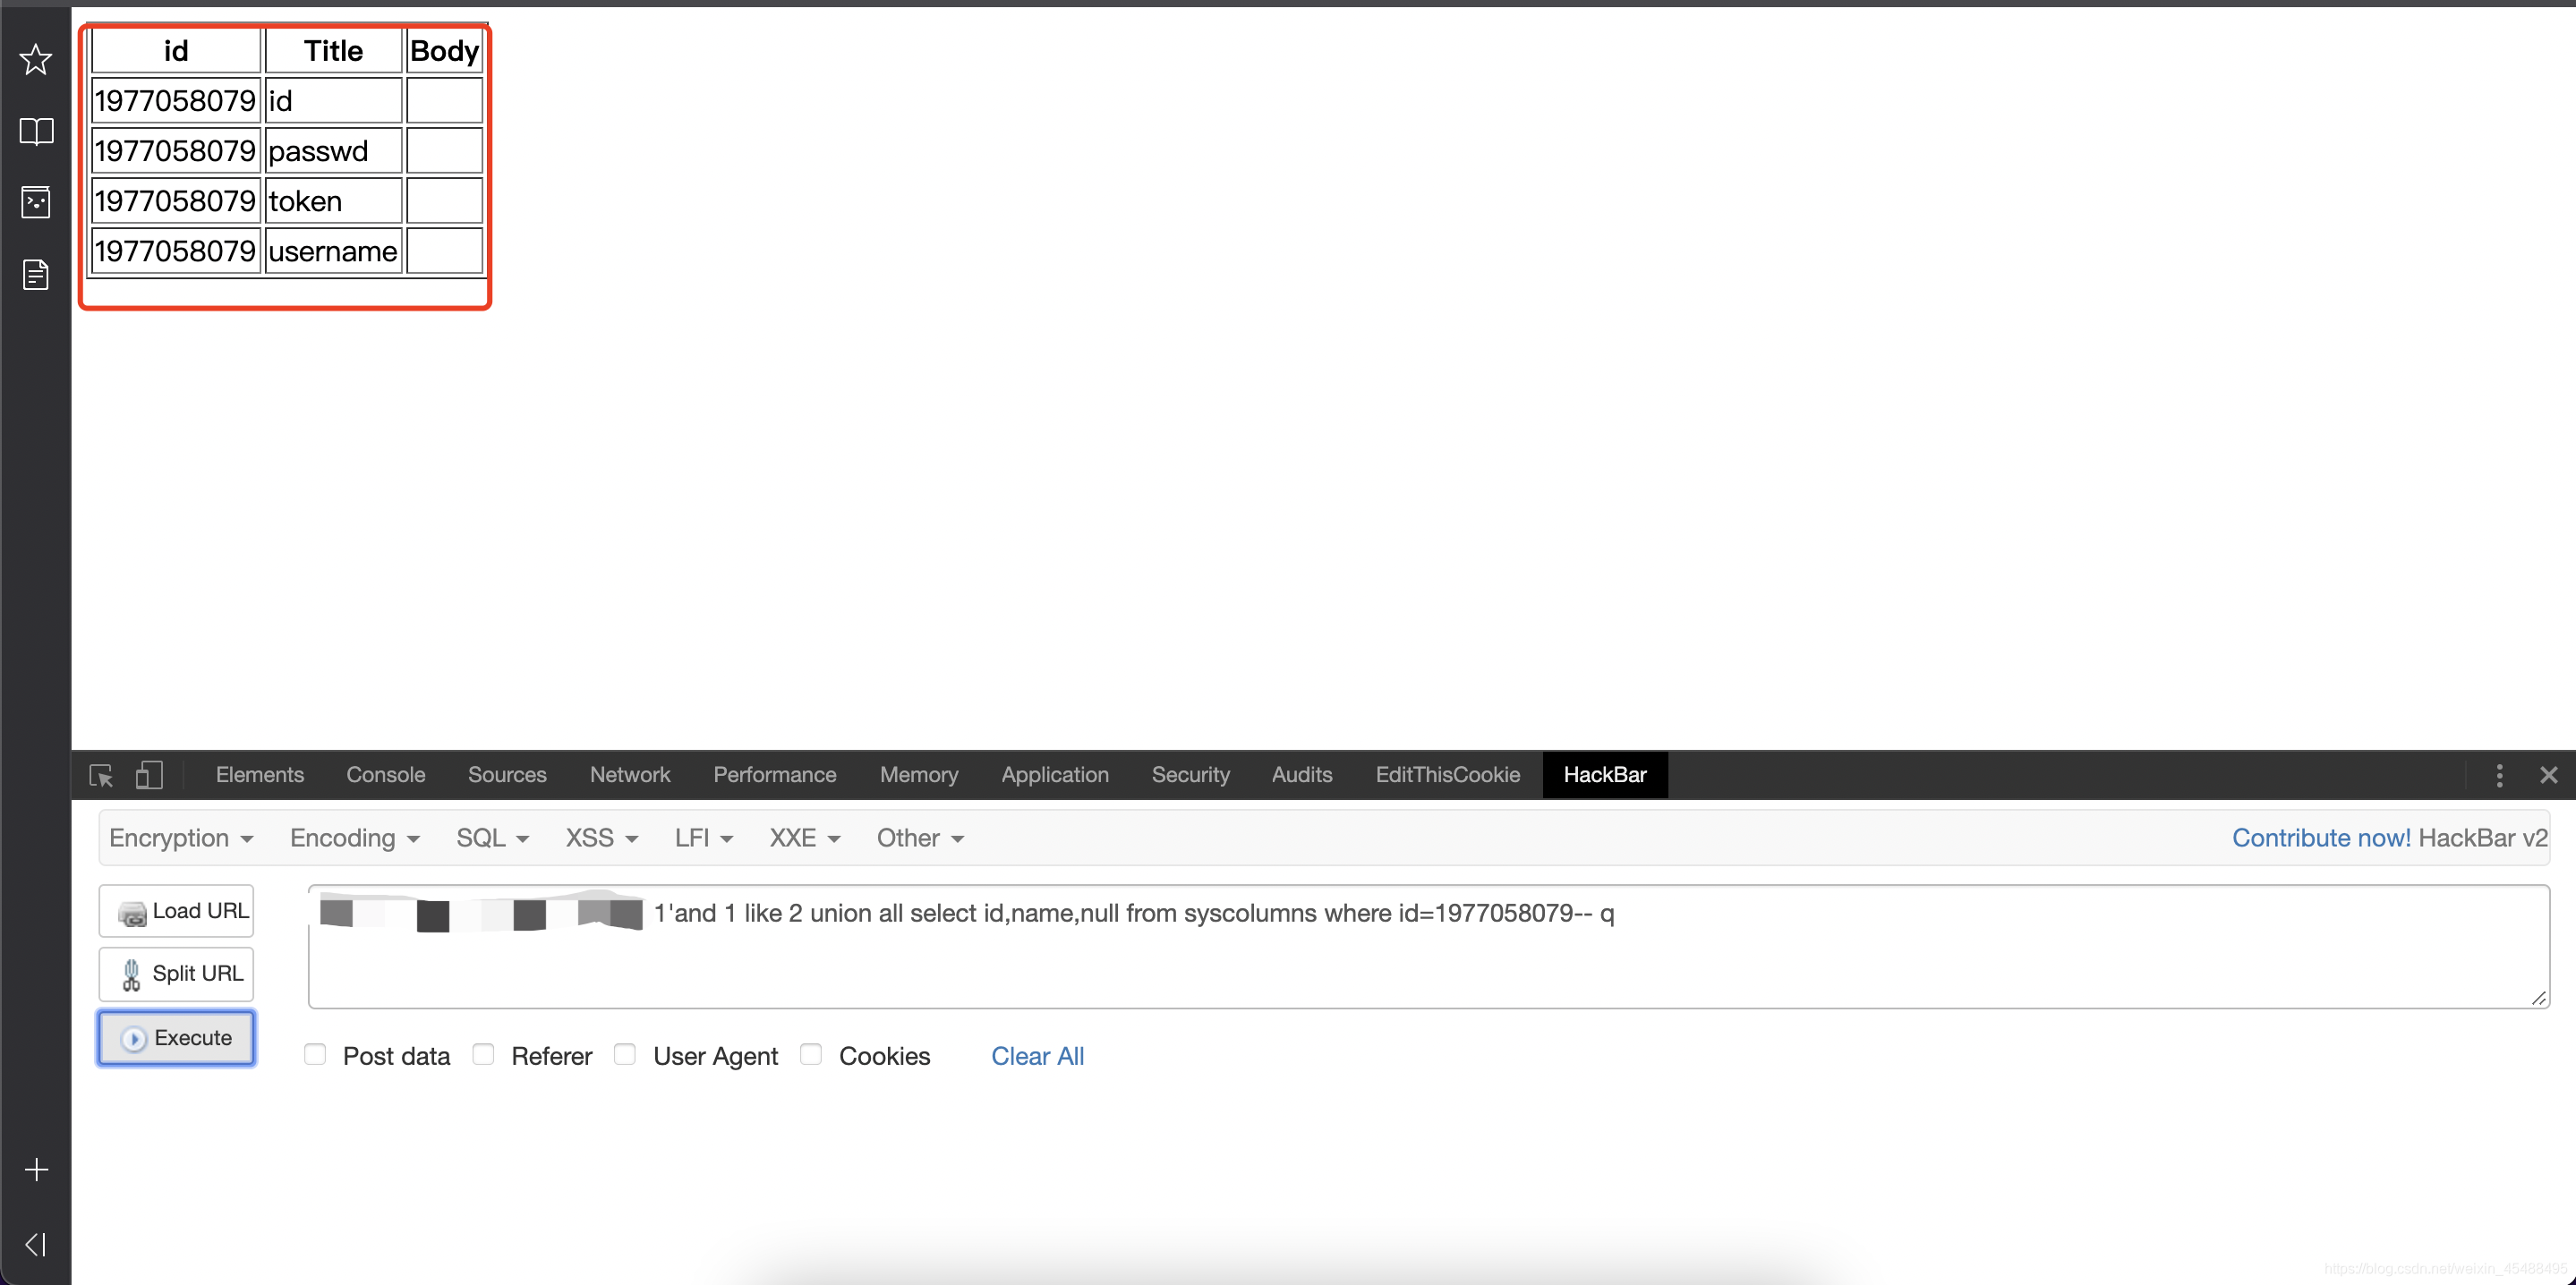Open the EditThisCookie tab
The width and height of the screenshot is (2576, 1285).
[1447, 775]
